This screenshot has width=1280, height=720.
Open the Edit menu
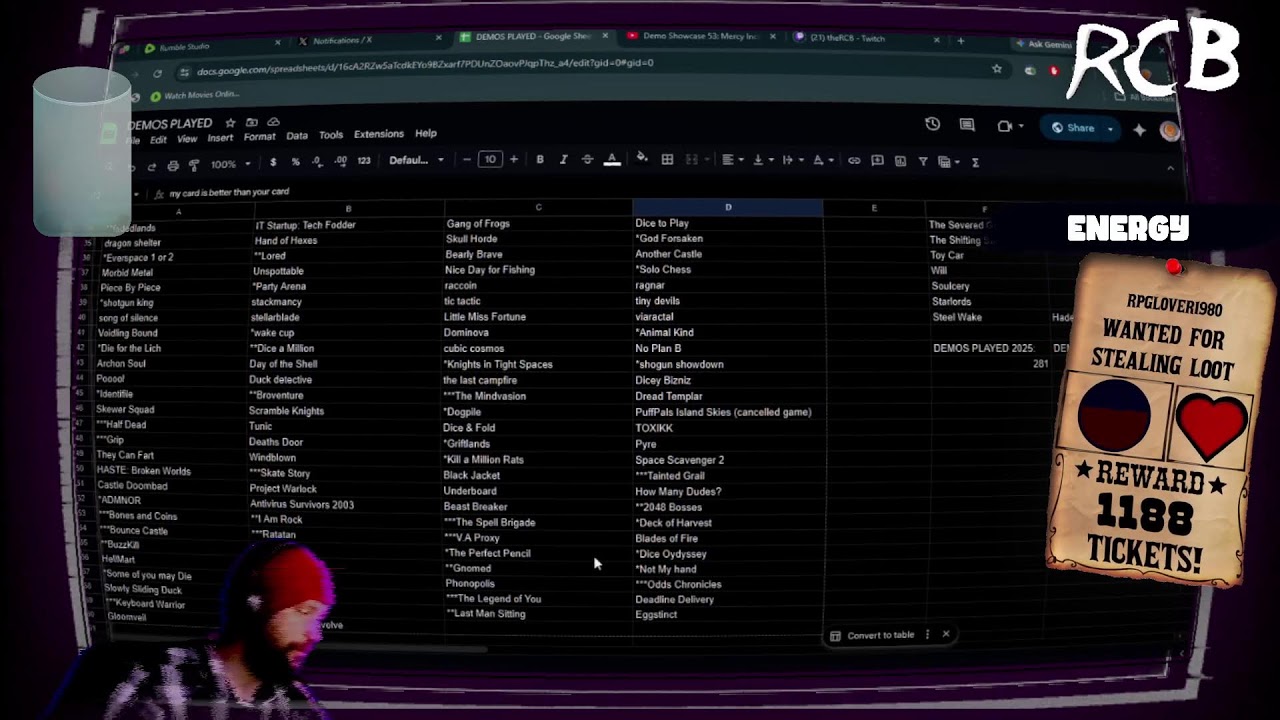point(158,140)
